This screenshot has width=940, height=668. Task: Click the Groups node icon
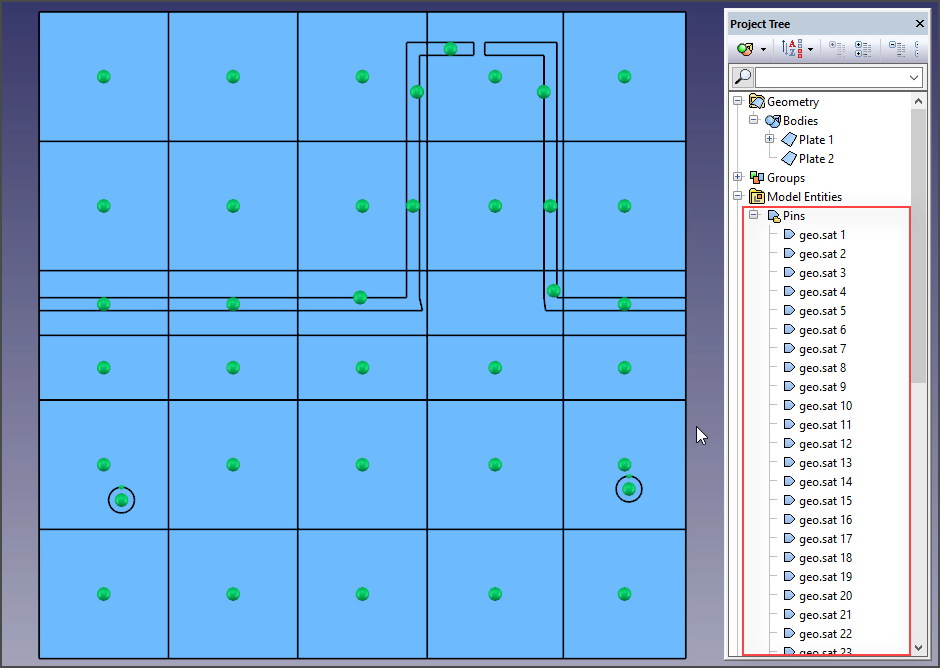(x=757, y=178)
